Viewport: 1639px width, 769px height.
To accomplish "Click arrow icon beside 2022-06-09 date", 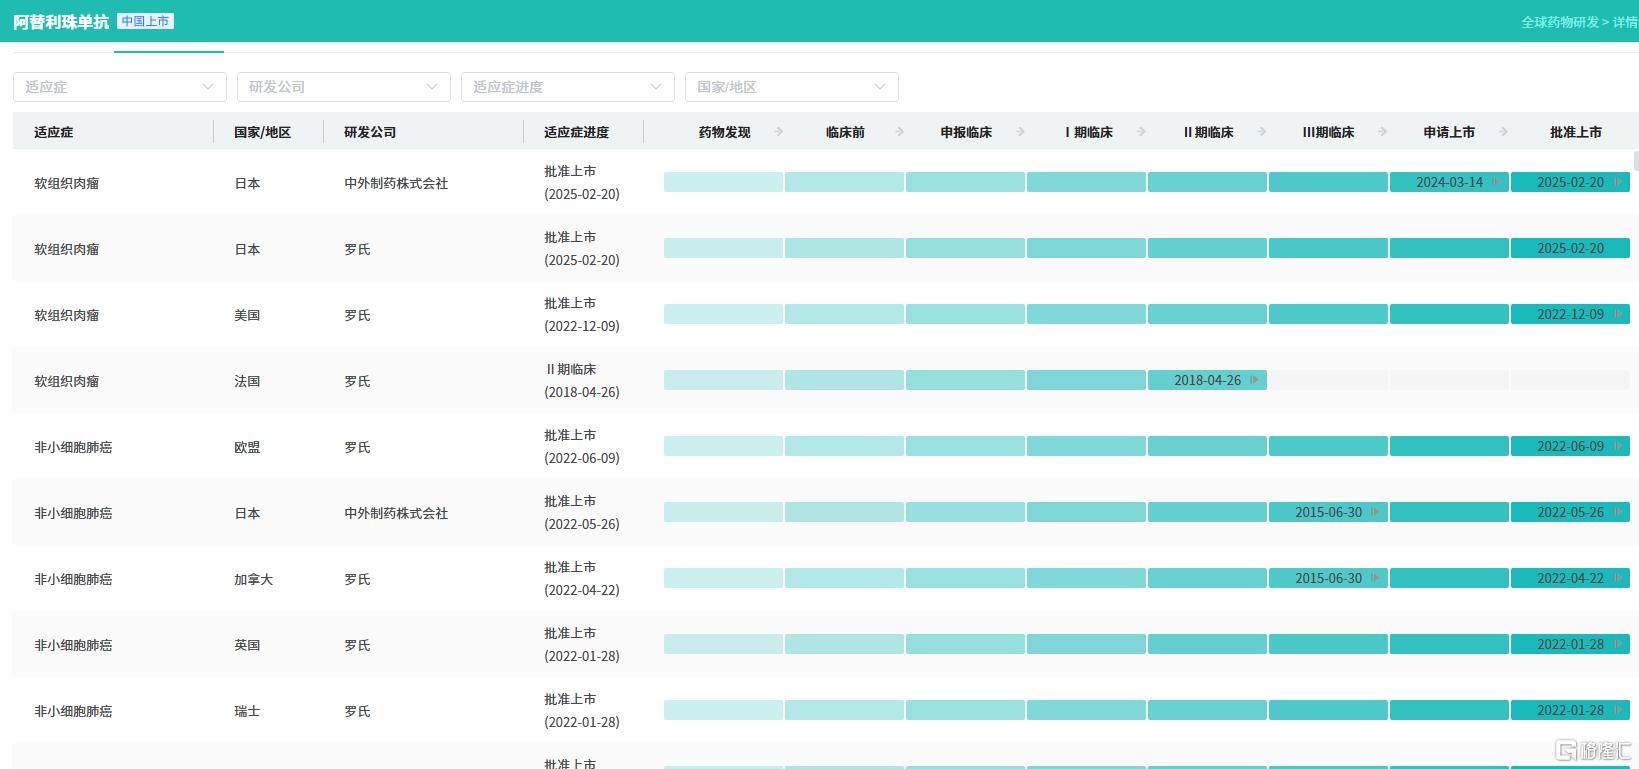I will [1617, 446].
